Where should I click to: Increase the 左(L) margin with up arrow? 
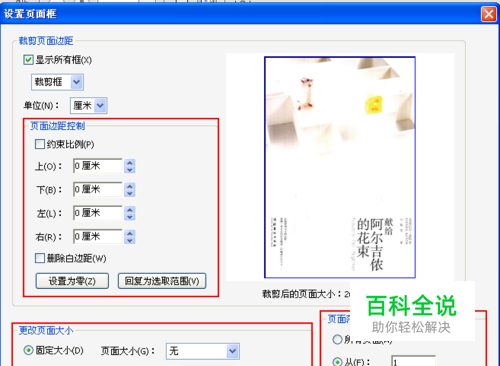point(130,210)
